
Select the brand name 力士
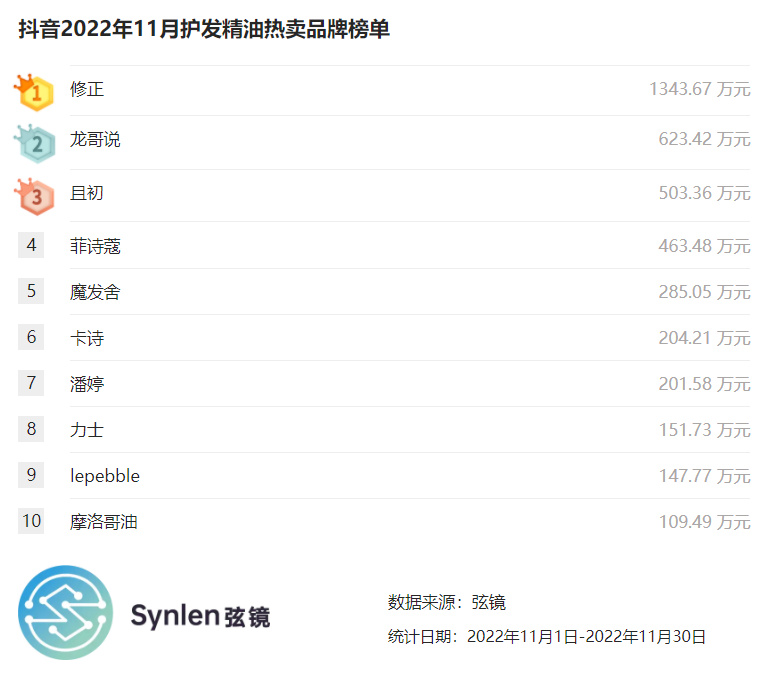87,430
